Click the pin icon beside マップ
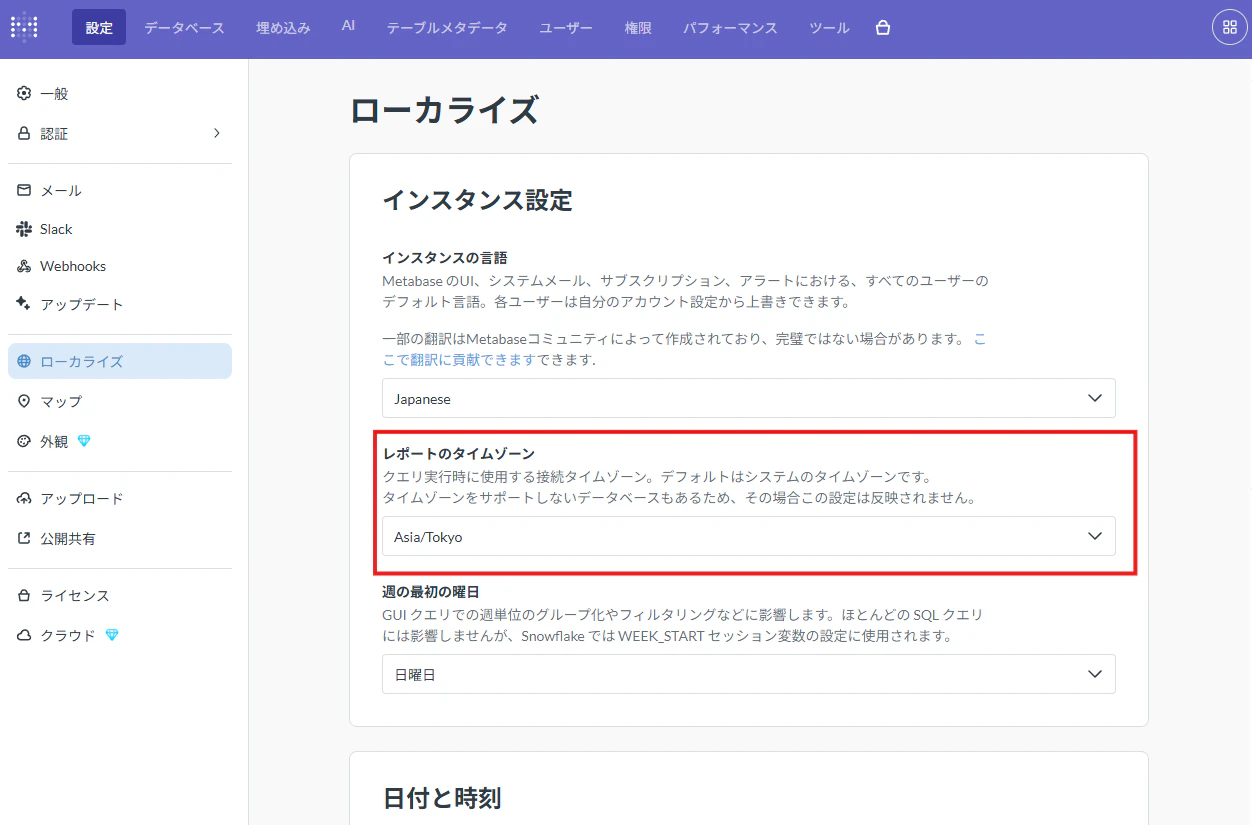 coord(24,401)
